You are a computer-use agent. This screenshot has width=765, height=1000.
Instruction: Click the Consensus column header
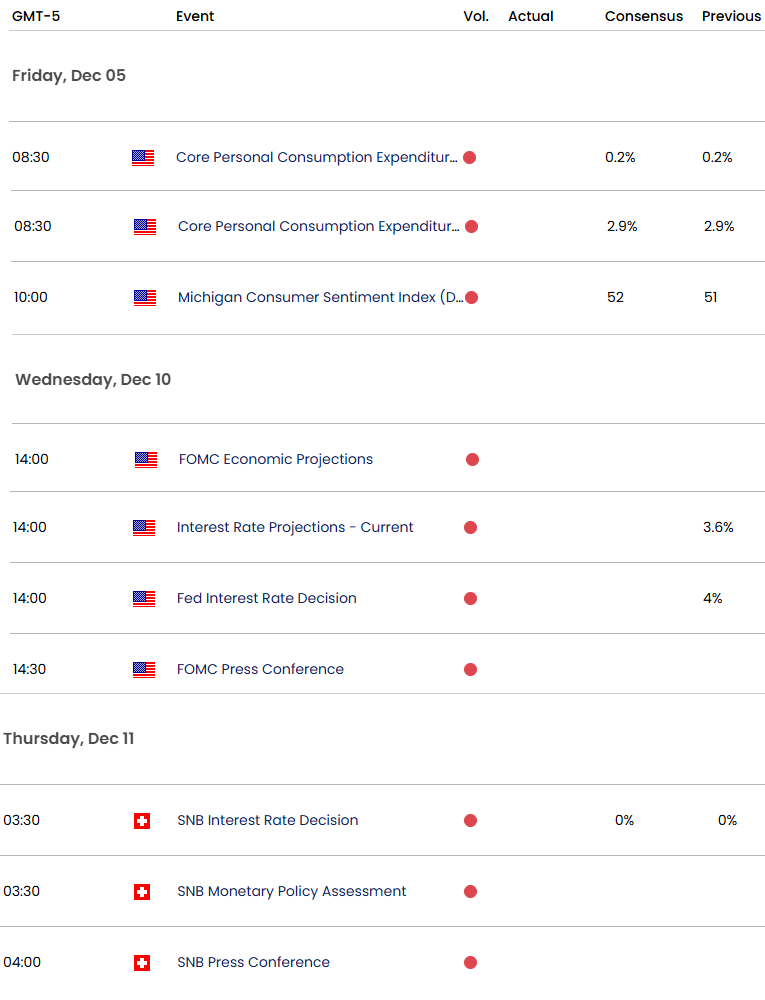[644, 16]
